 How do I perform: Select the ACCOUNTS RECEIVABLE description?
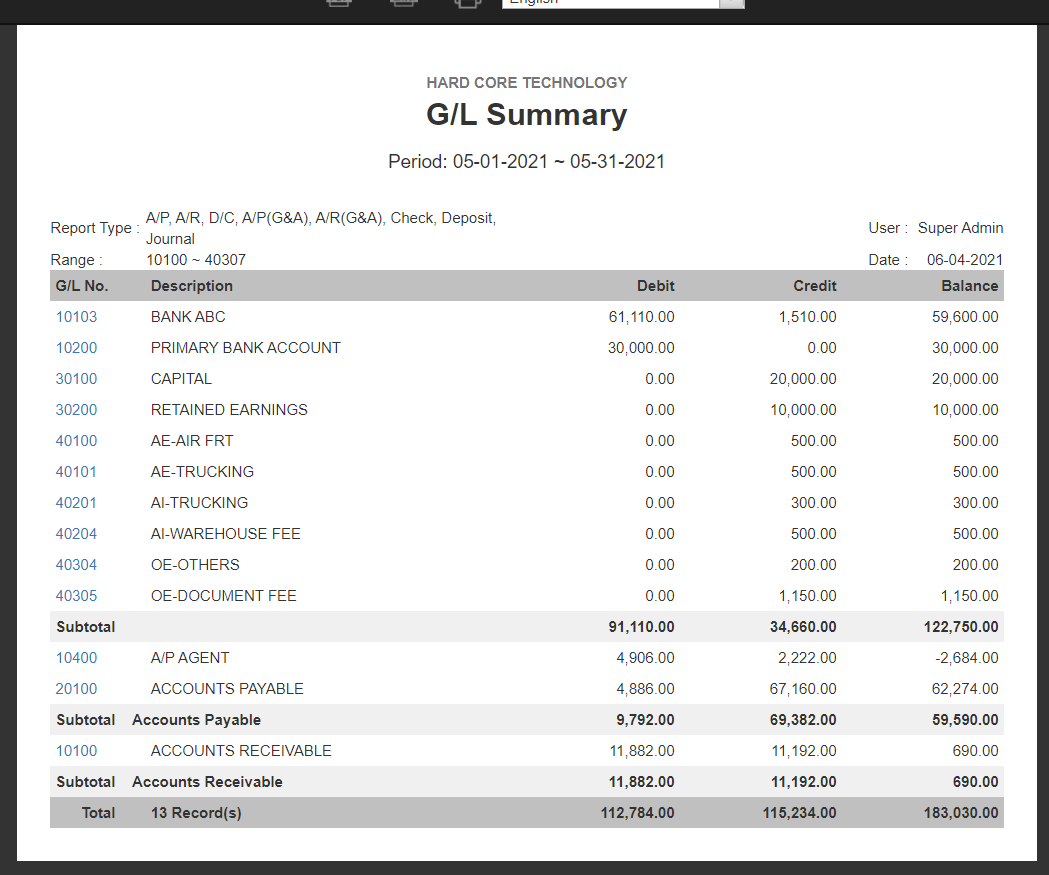click(x=241, y=751)
